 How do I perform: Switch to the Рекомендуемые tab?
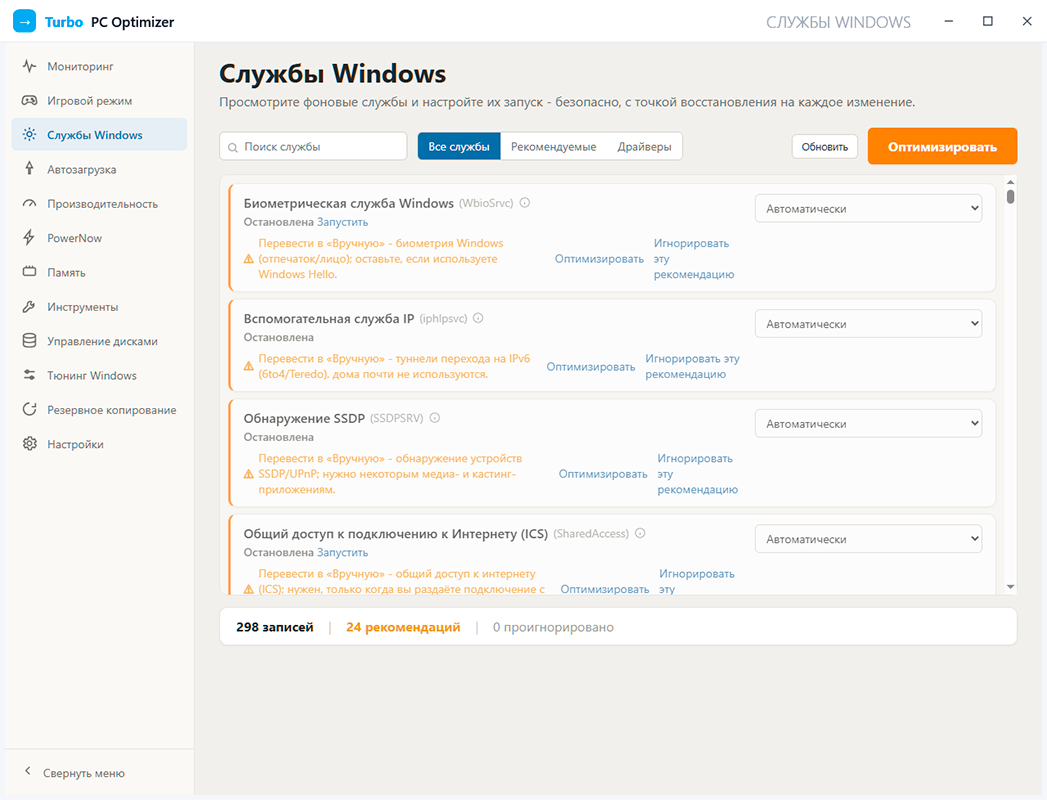[x=554, y=146]
